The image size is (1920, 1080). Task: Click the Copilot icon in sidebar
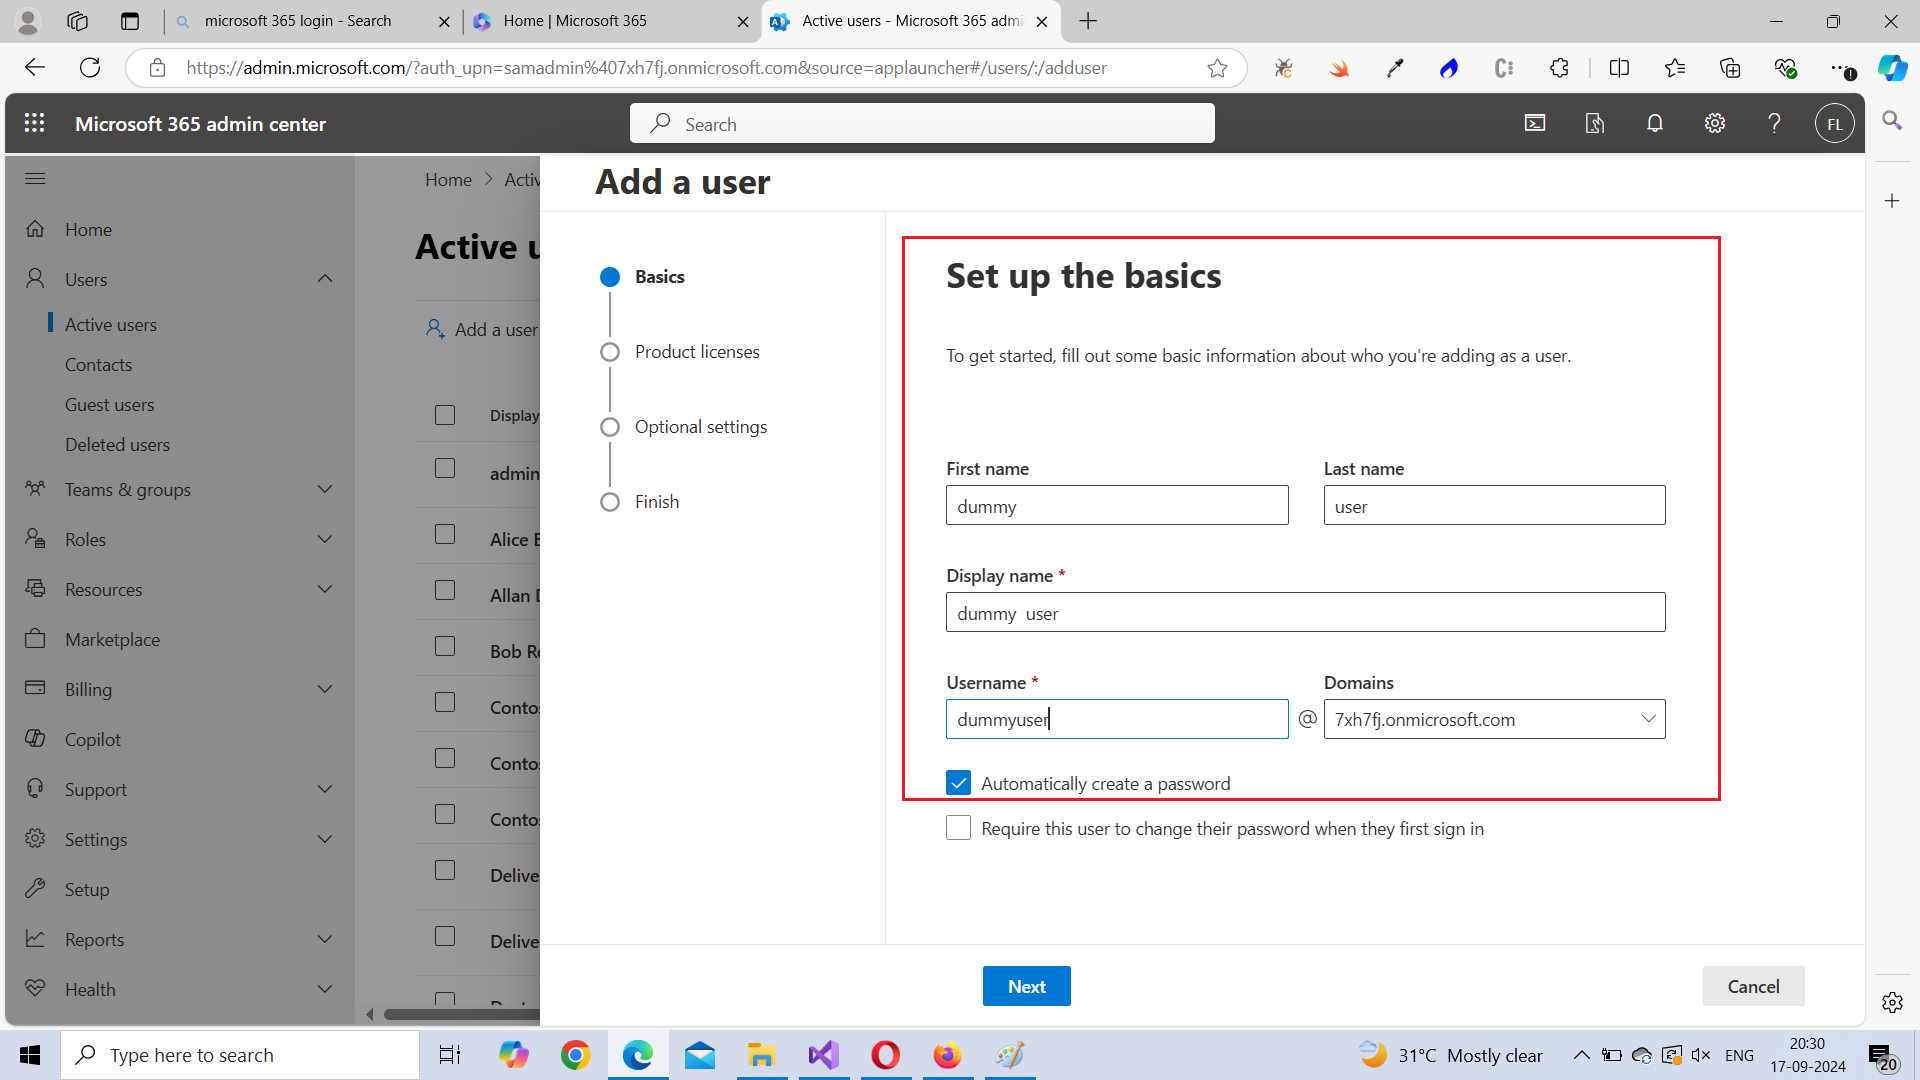coord(35,739)
